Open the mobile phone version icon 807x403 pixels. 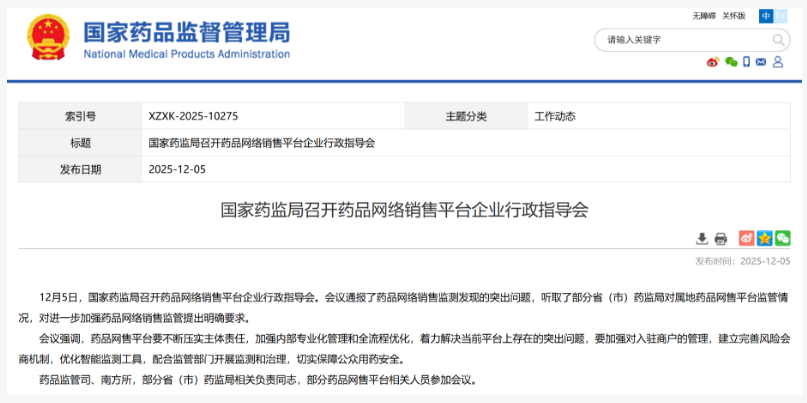click(746, 62)
